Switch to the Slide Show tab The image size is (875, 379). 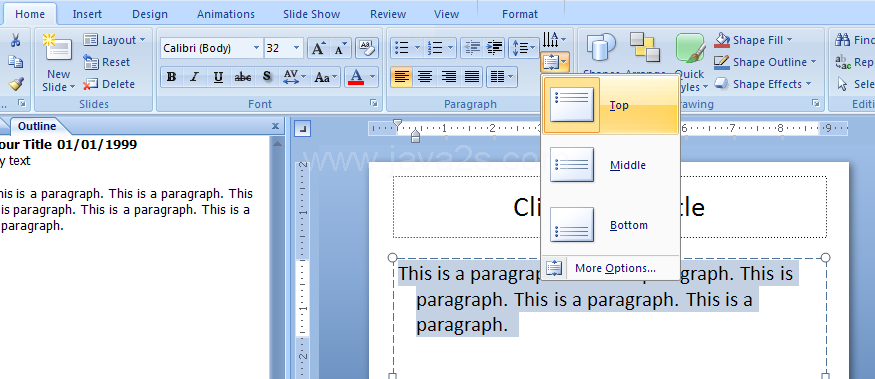(311, 14)
